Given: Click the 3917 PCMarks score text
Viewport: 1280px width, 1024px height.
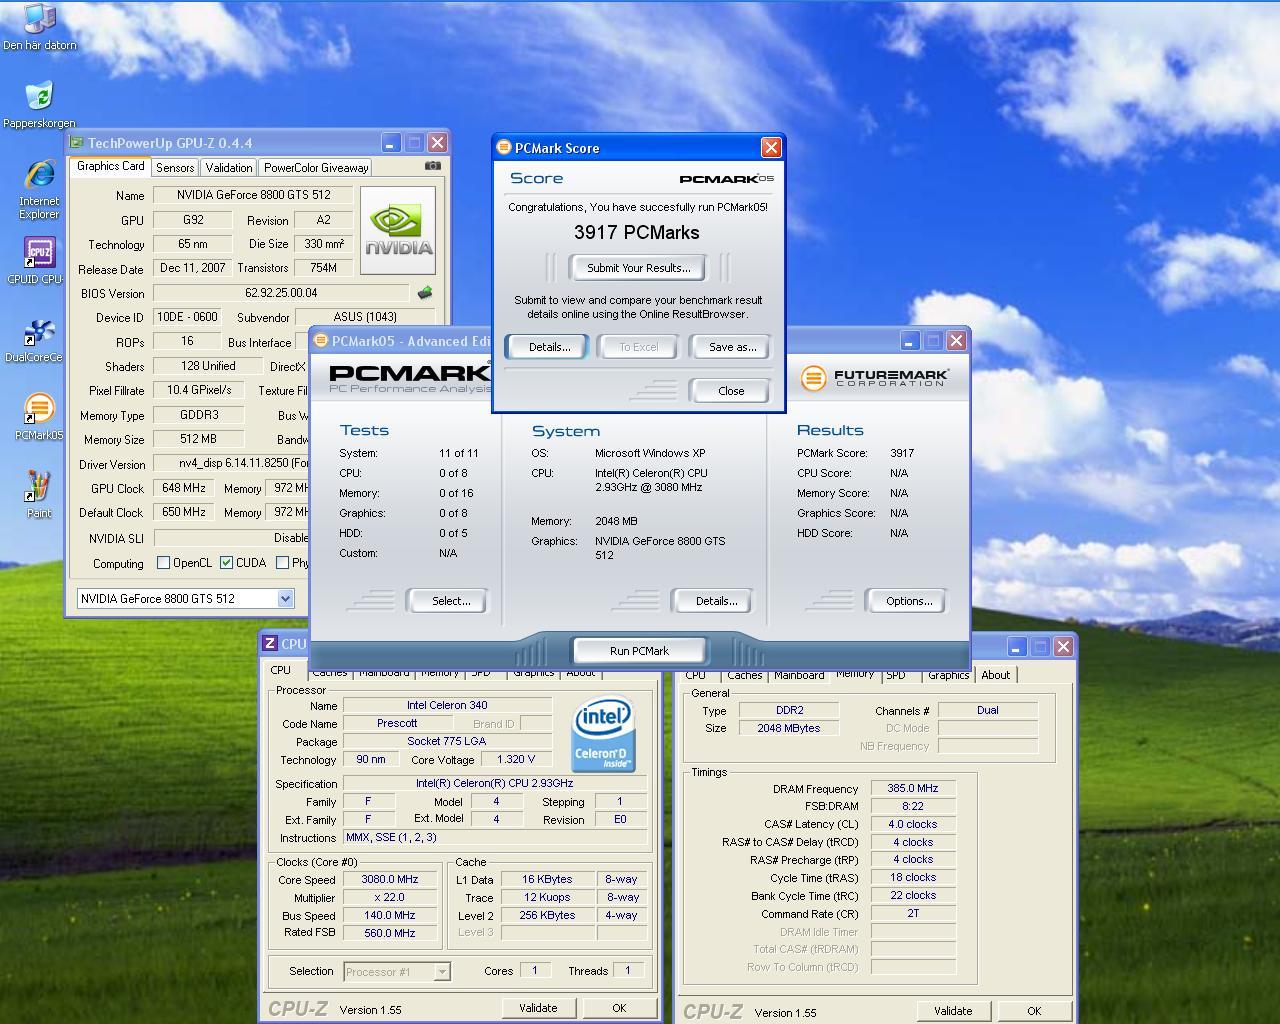Looking at the screenshot, I should 637,232.
